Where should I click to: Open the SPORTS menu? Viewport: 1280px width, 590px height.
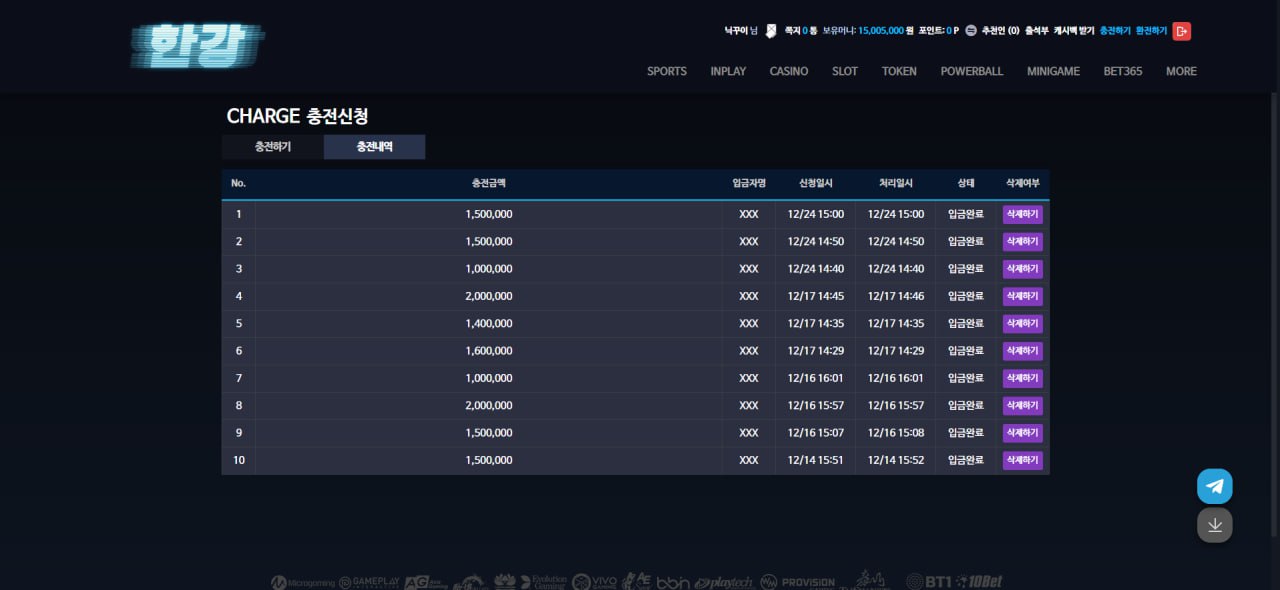(x=666, y=71)
